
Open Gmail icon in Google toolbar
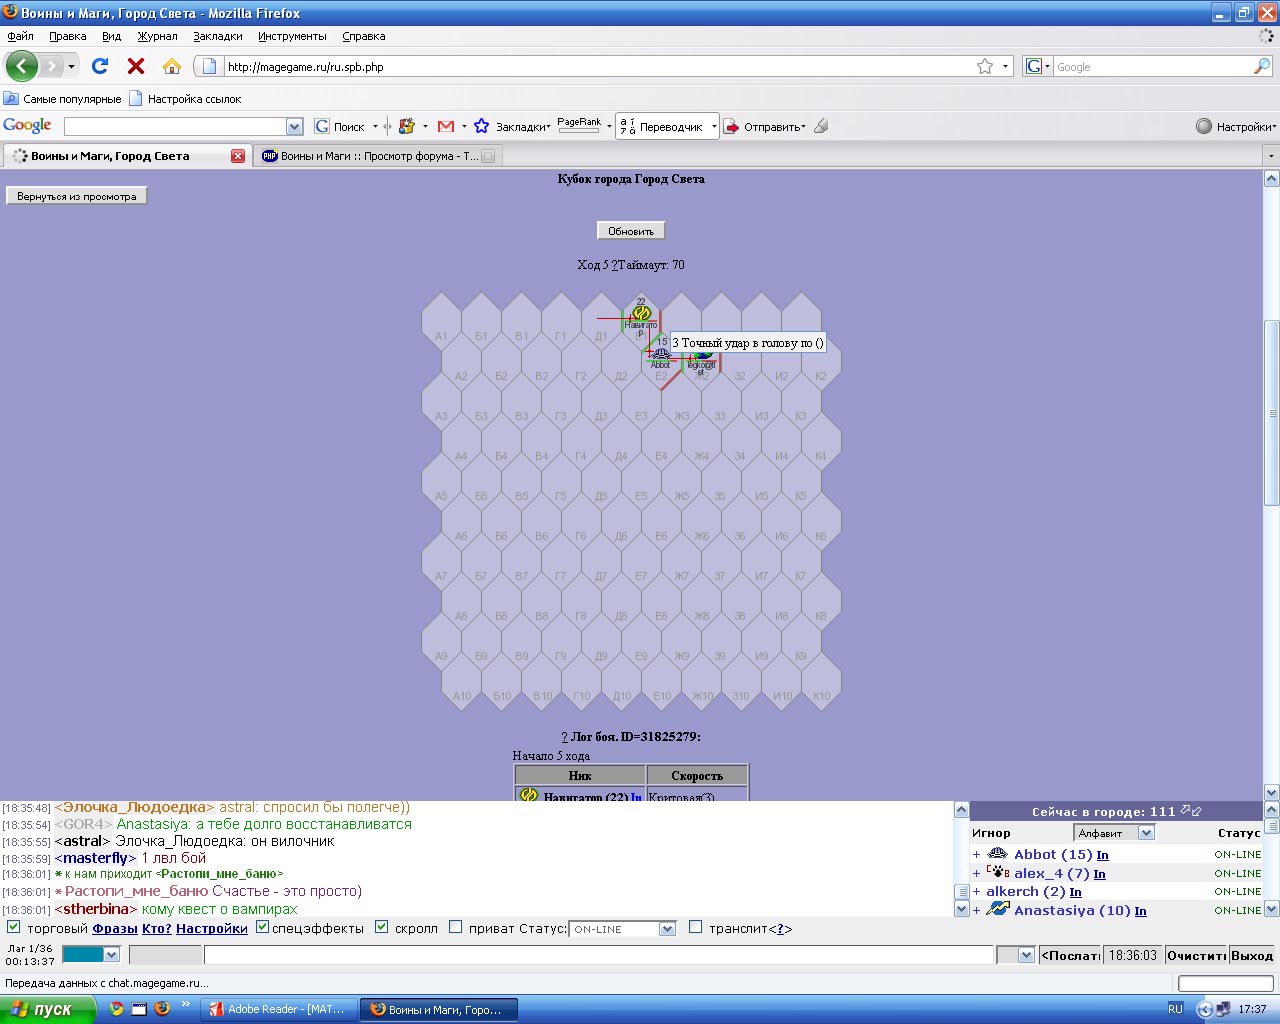tap(446, 126)
